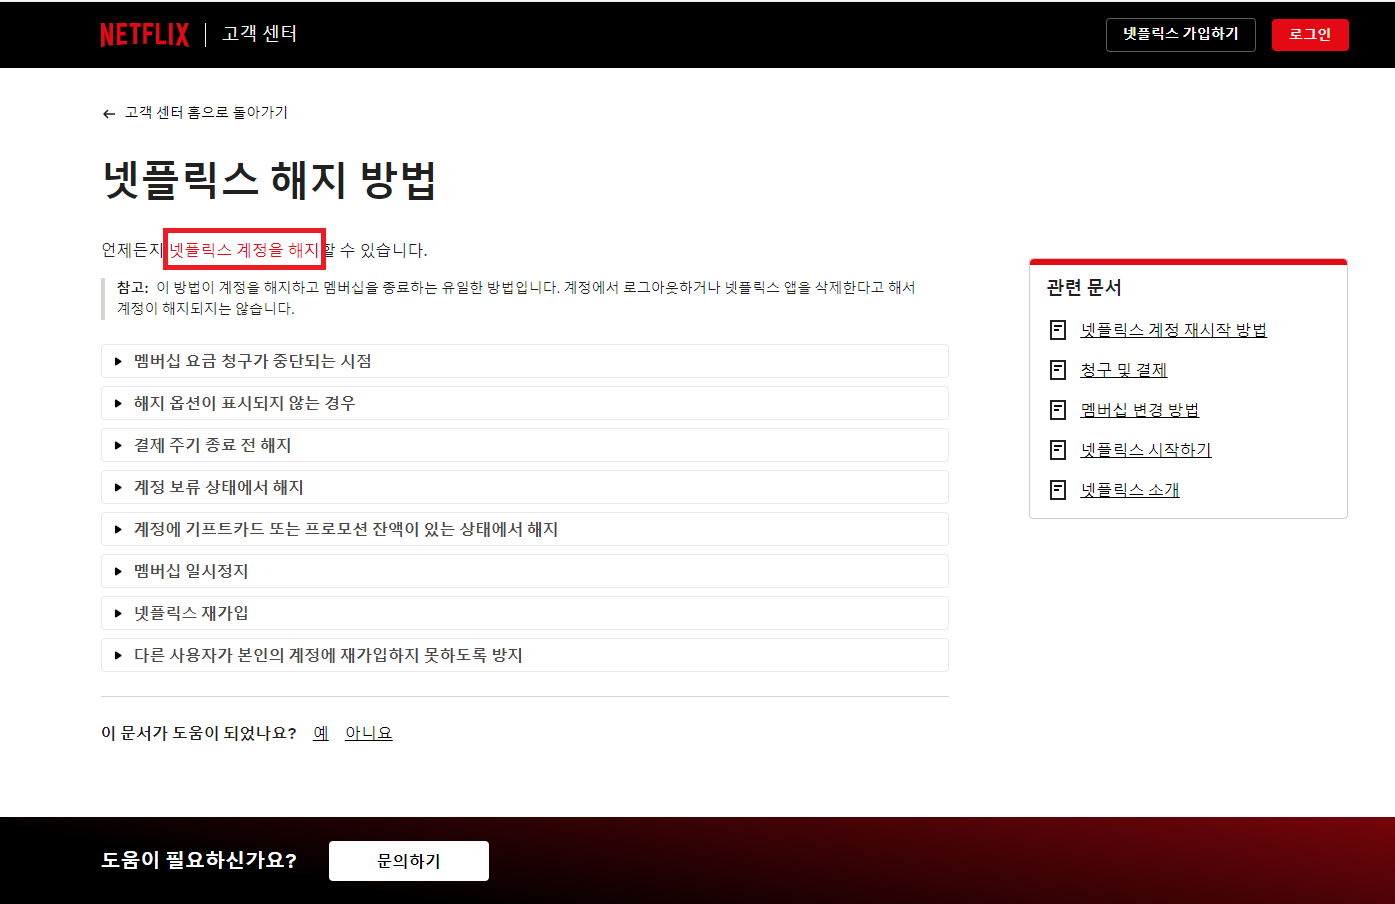Expand 멤버십 요금 청구가 중단되는 시점

tap(525, 361)
